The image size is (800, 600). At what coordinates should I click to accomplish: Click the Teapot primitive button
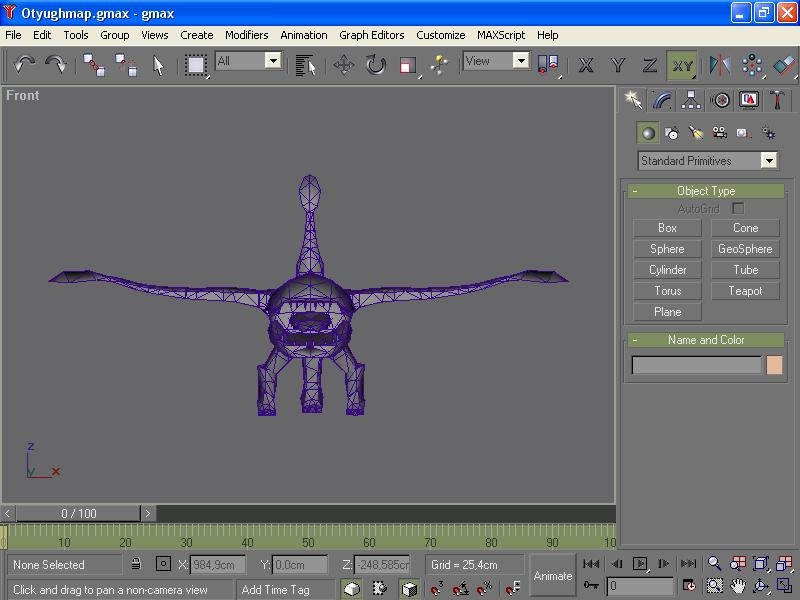[745, 291]
